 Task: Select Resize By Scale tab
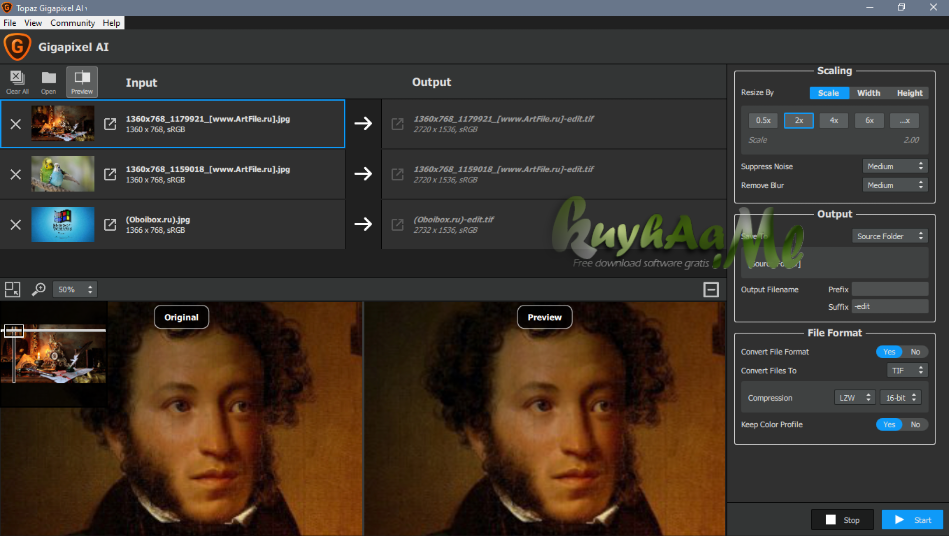pos(829,93)
